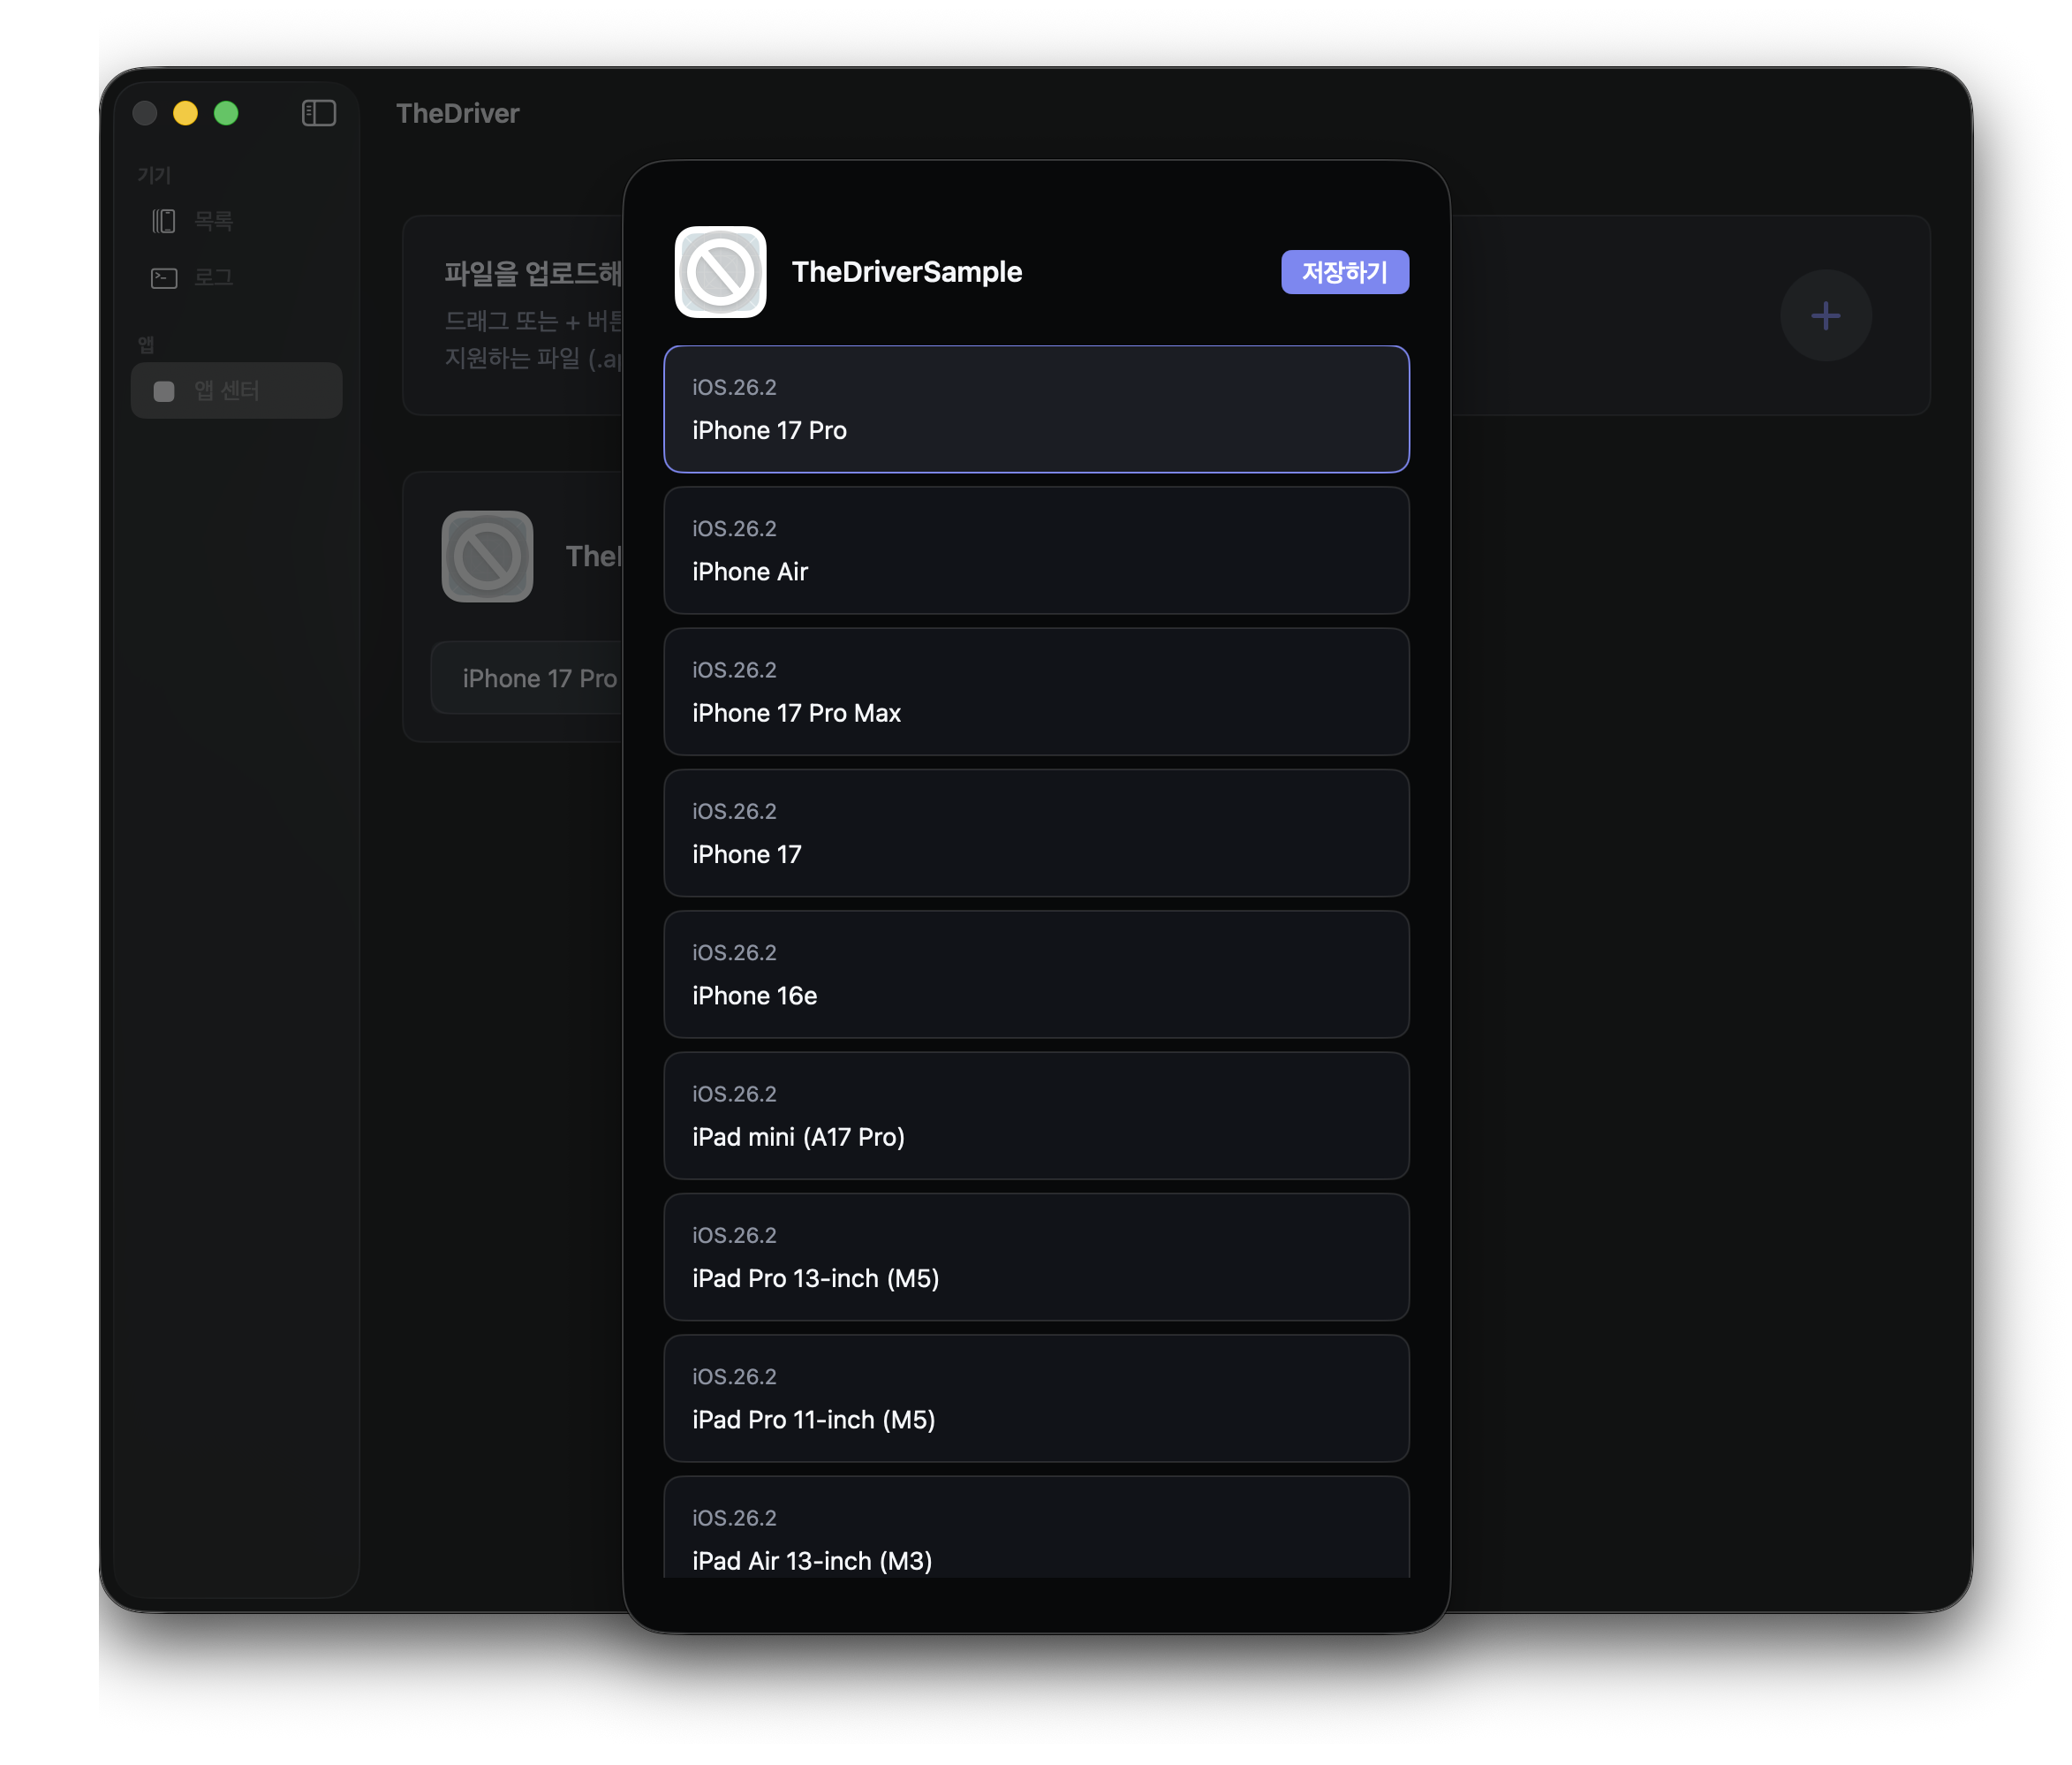Open the 로그 section in the sidebar
2072x1765 pixels.
click(213, 277)
